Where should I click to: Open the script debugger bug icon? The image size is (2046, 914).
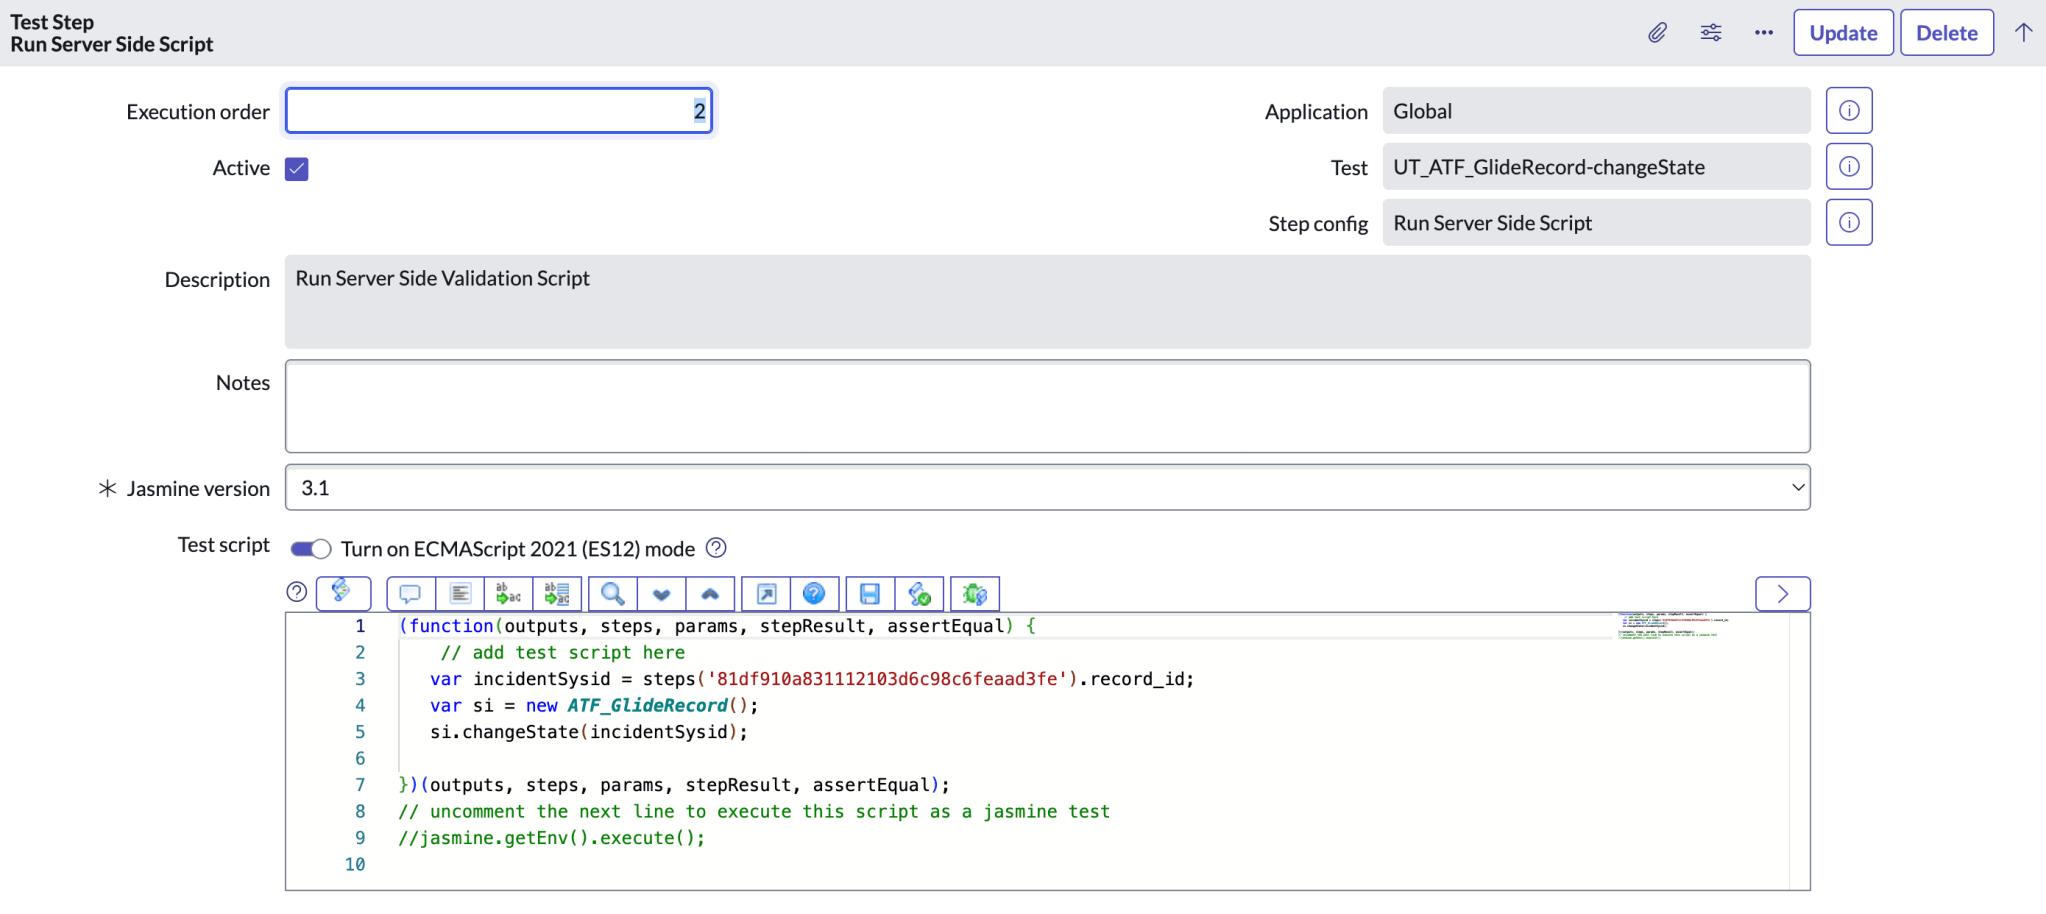(x=974, y=594)
